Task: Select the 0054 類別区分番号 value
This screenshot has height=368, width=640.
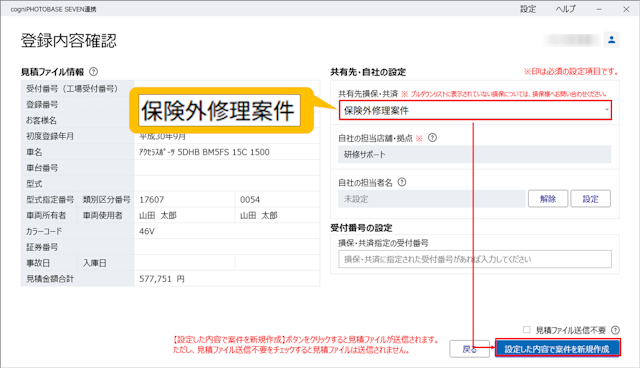Action: pos(250,200)
